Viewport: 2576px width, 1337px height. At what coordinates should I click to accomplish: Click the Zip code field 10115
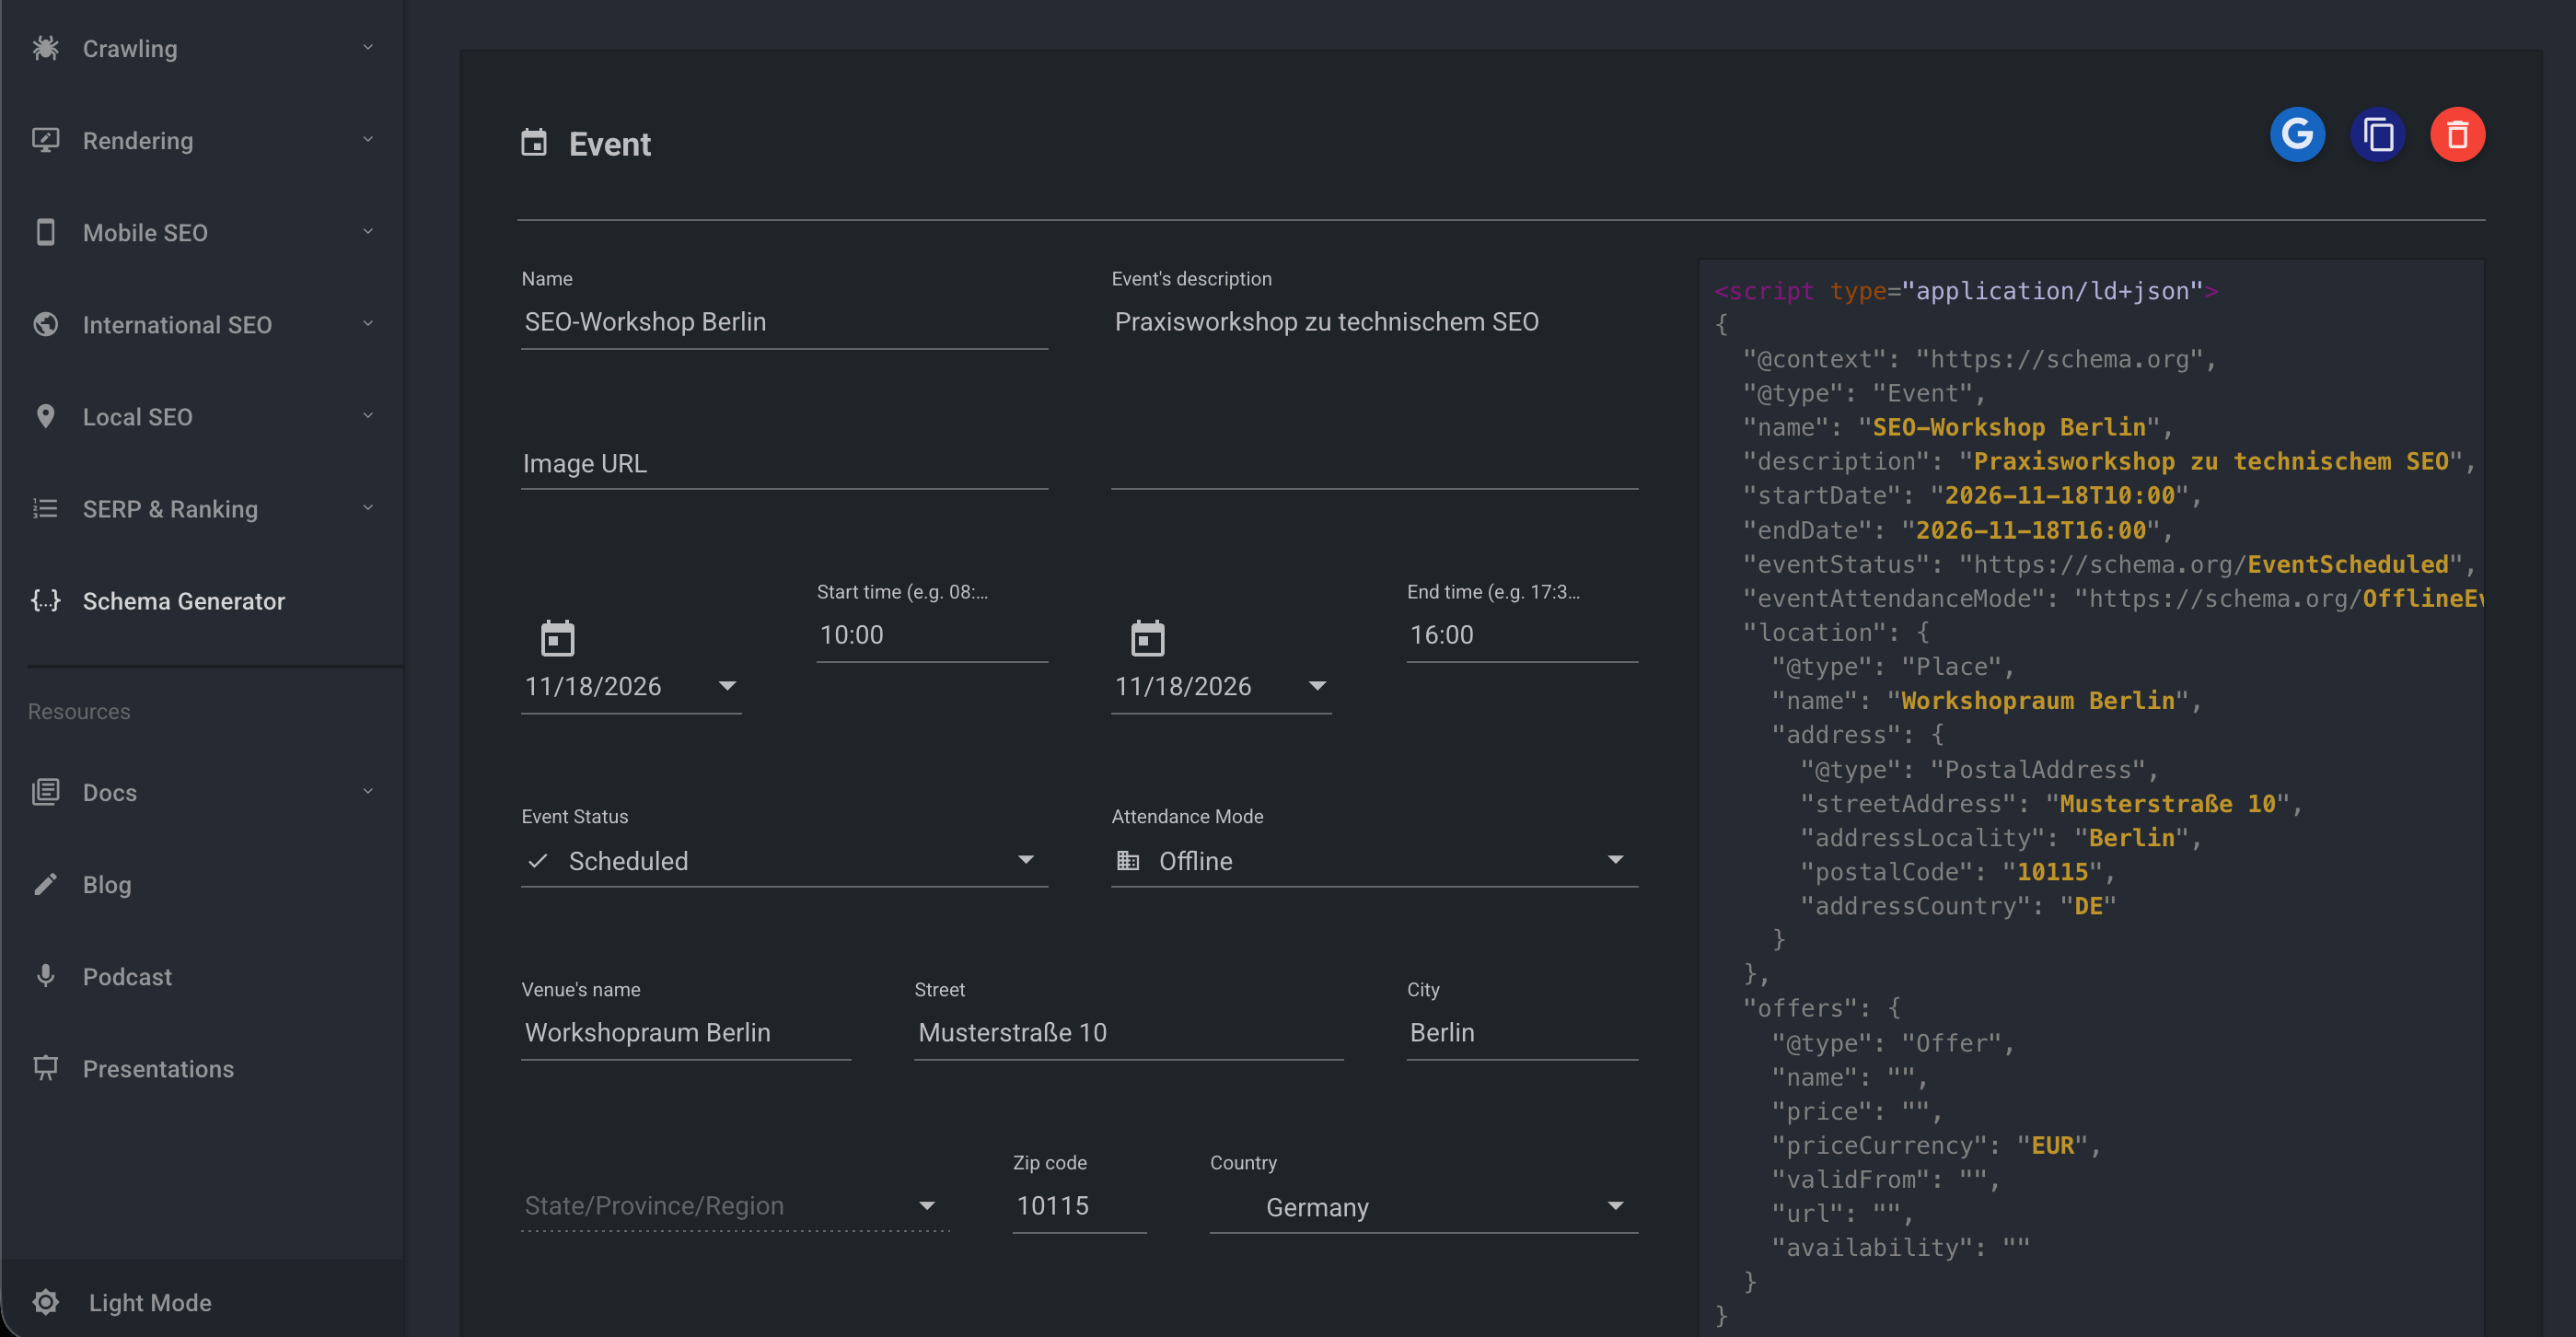1079,1206
